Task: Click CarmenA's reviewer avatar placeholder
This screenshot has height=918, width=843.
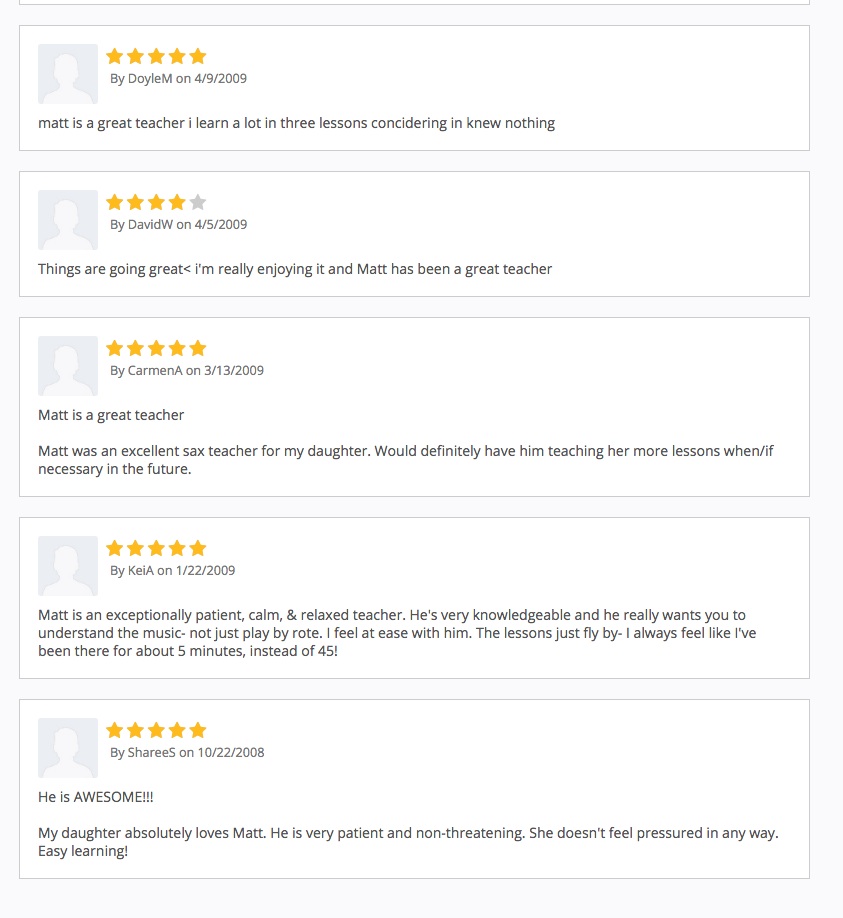Action: (x=68, y=366)
